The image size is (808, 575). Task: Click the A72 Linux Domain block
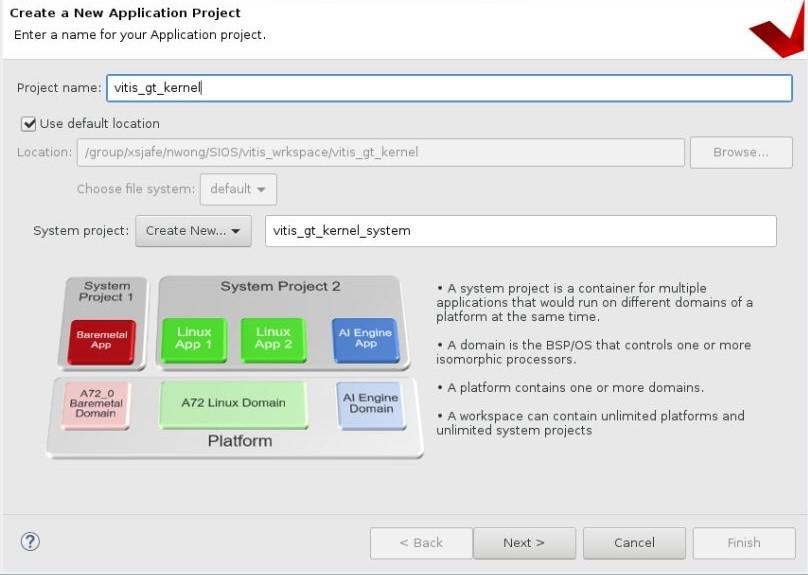233,404
